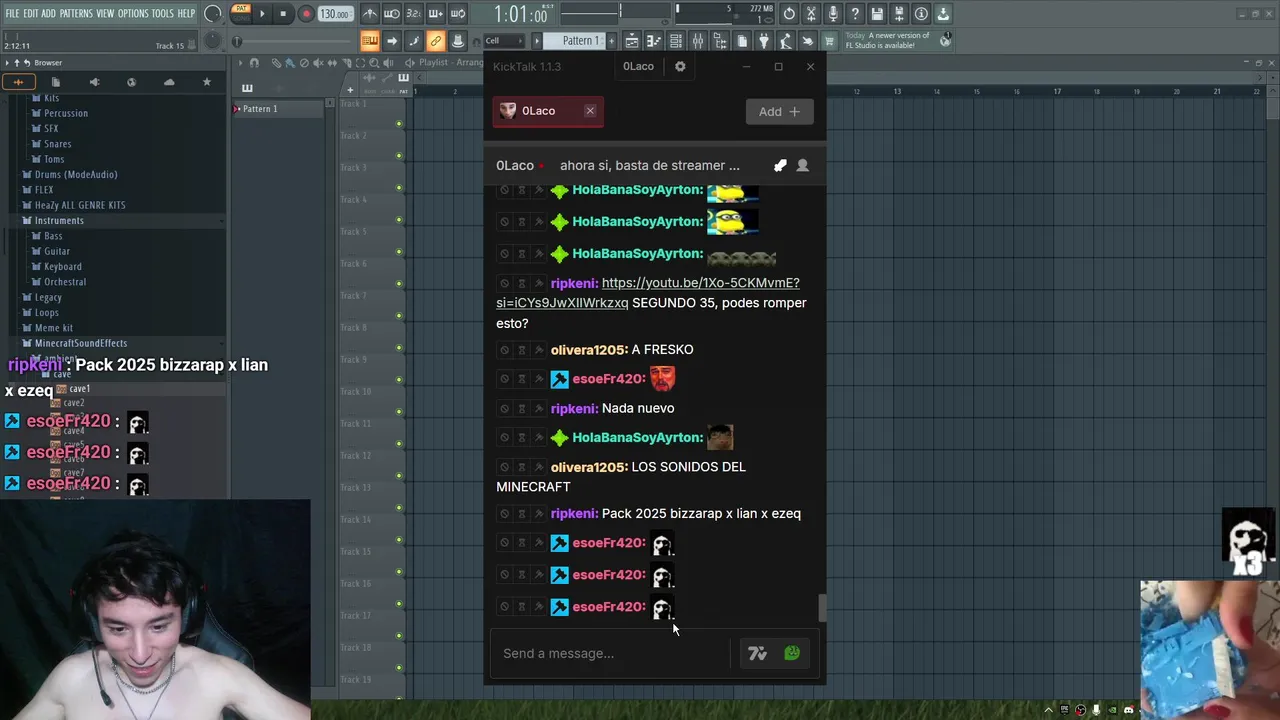This screenshot has width=1280, height=720.
Task: Select the browser speaker sounds tab
Action: point(94,82)
